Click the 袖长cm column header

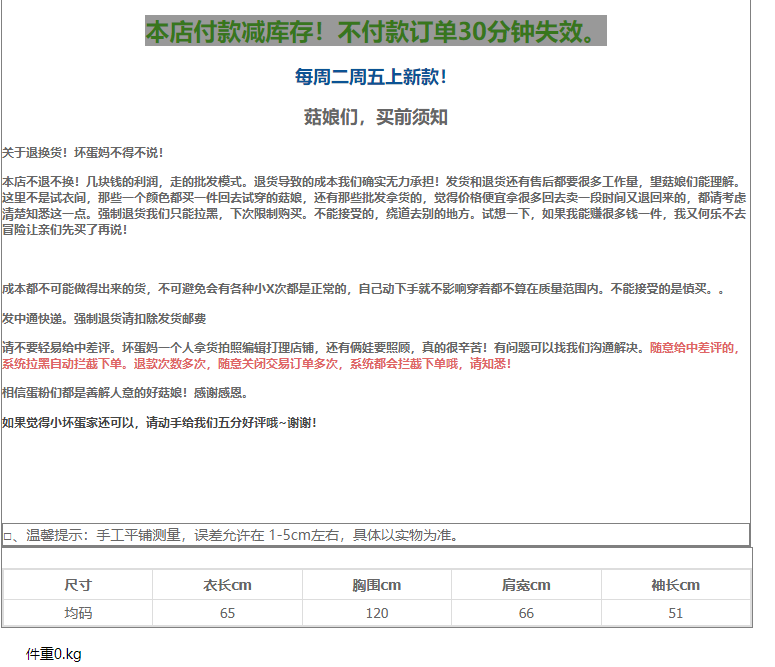pyautogui.click(x=675, y=585)
